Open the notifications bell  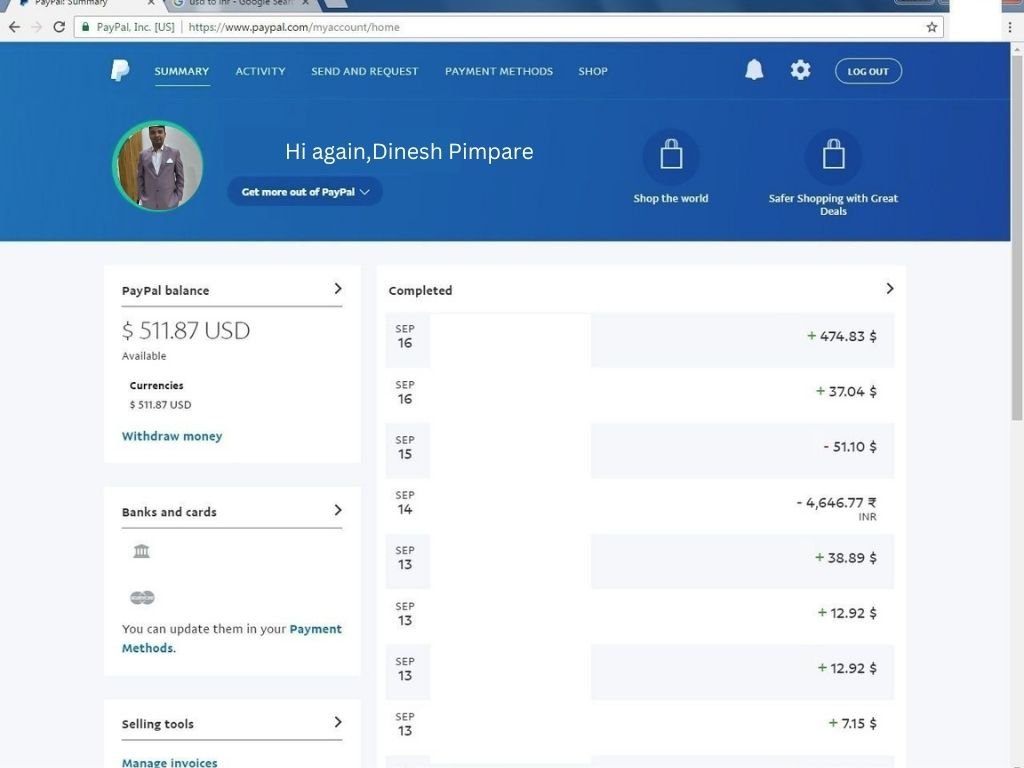[x=754, y=70]
